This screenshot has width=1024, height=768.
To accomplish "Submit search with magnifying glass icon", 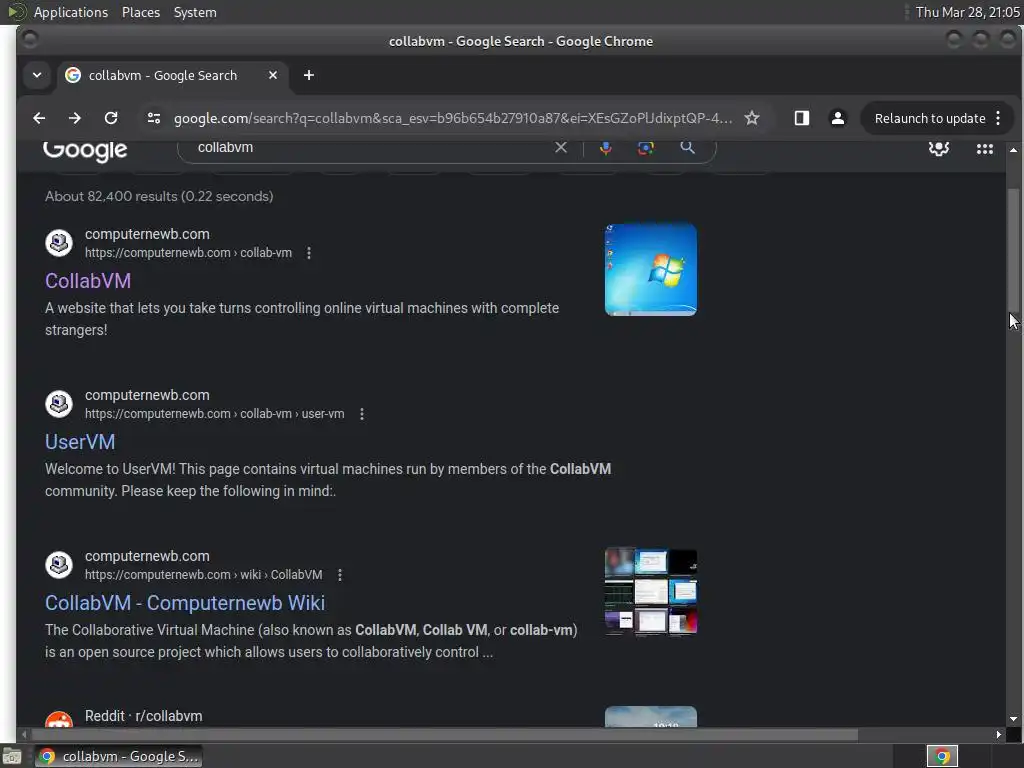I will tap(687, 147).
